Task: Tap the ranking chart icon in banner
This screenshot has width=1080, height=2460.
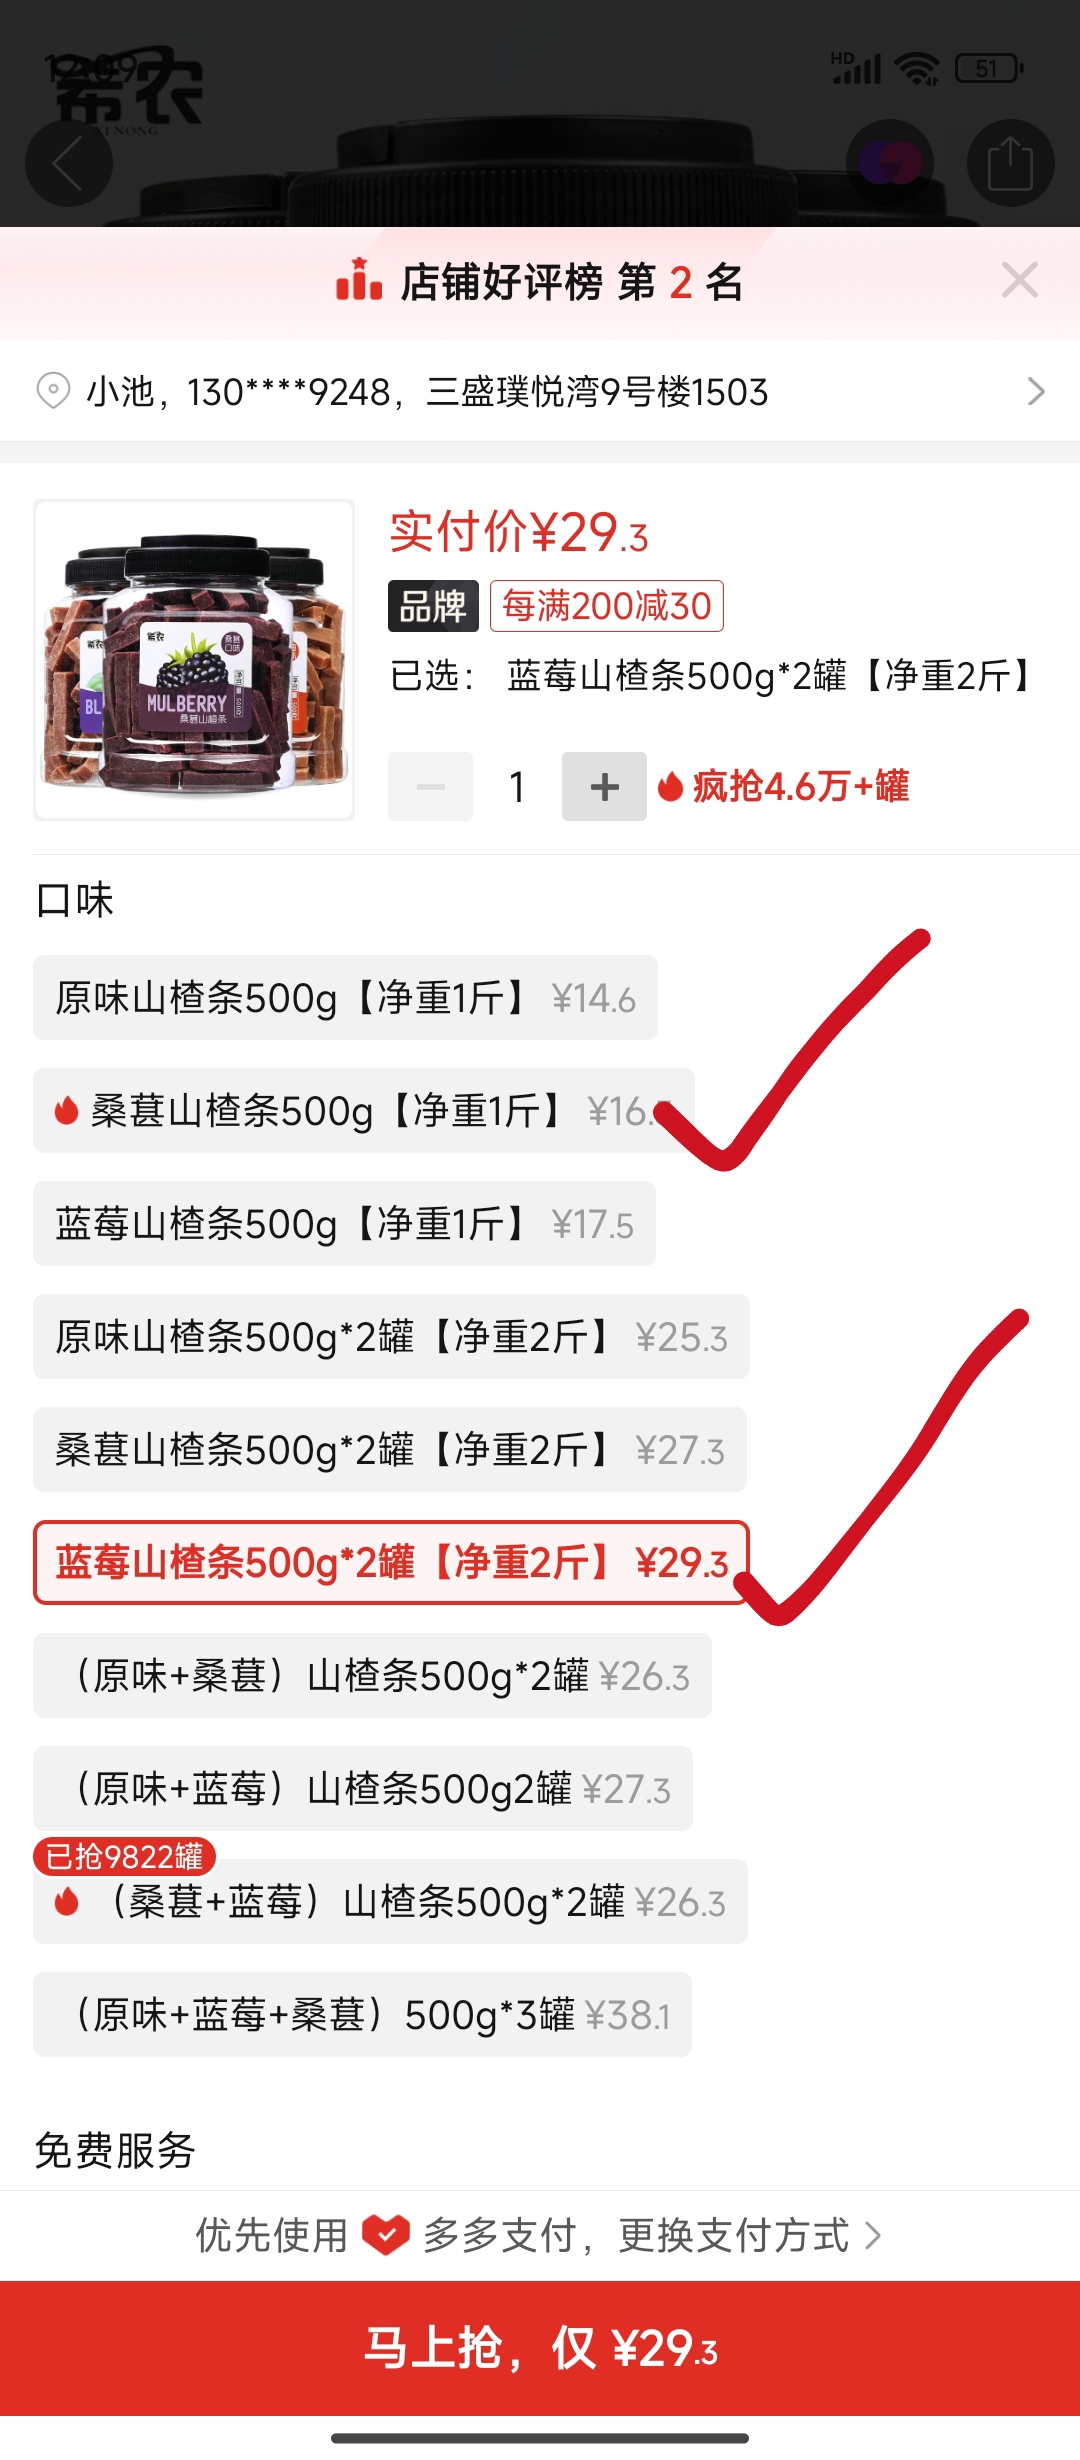Action: [359, 280]
